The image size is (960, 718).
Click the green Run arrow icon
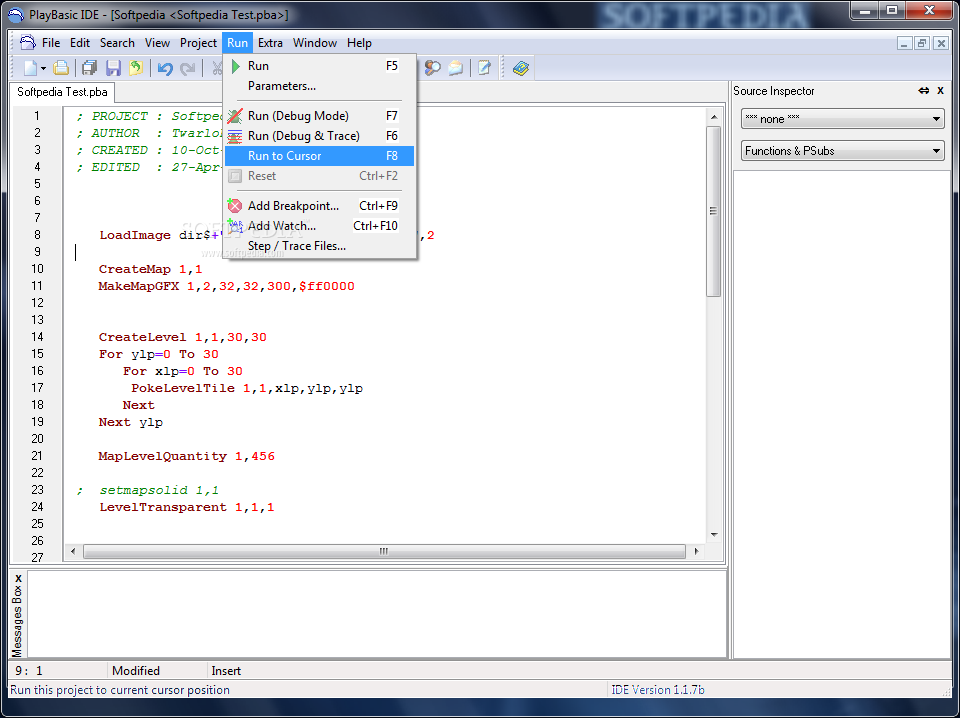coord(236,65)
